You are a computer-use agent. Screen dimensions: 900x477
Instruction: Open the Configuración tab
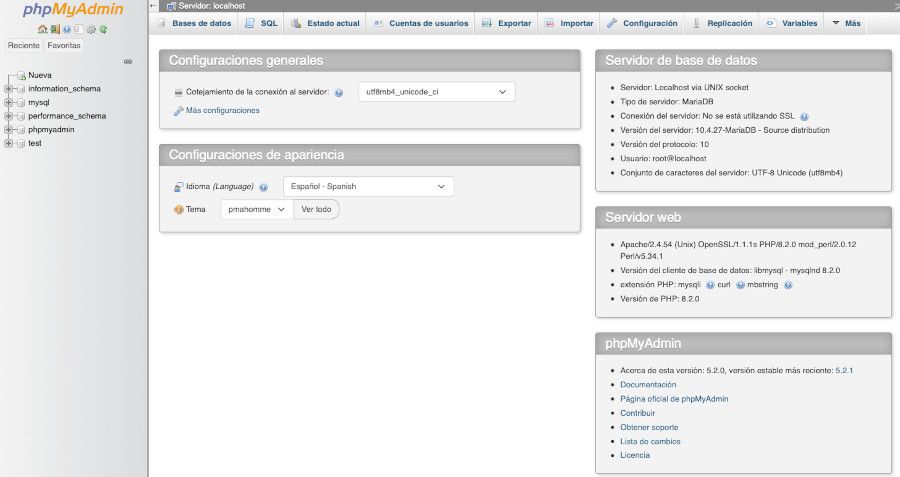642,24
